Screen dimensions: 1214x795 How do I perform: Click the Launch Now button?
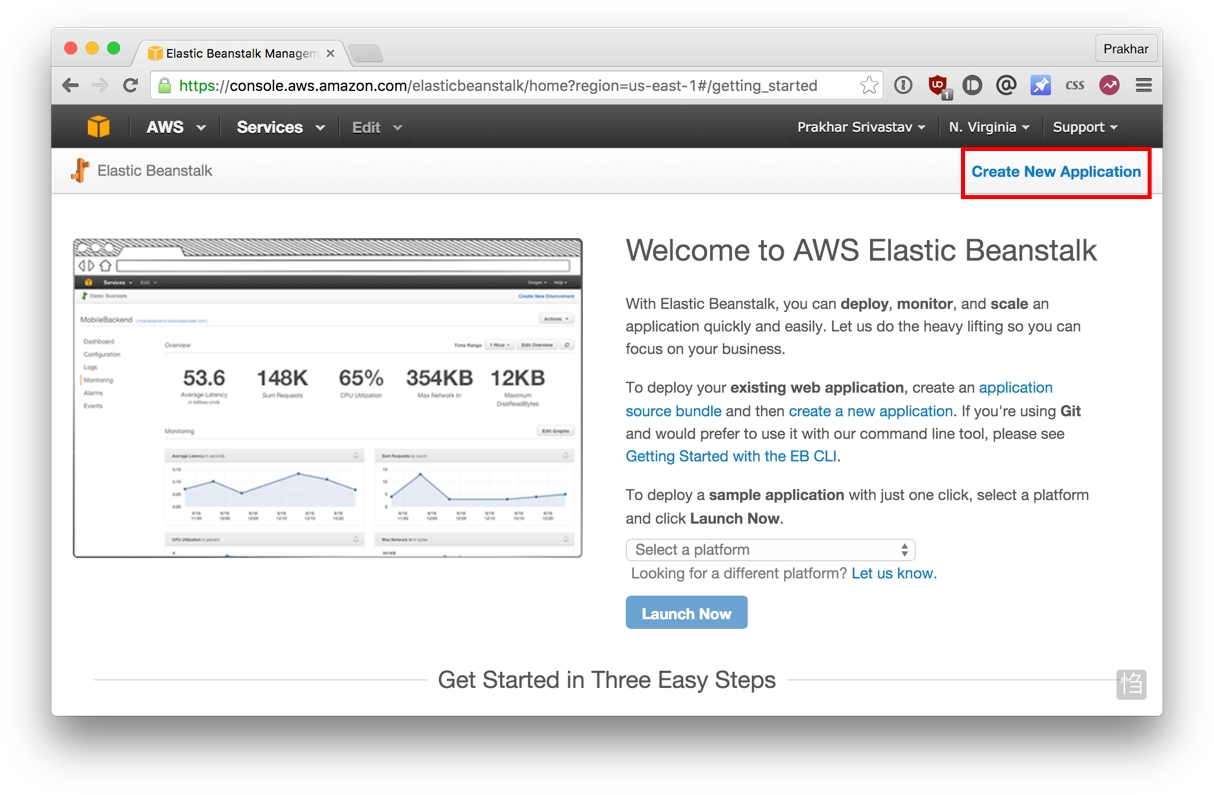(686, 613)
